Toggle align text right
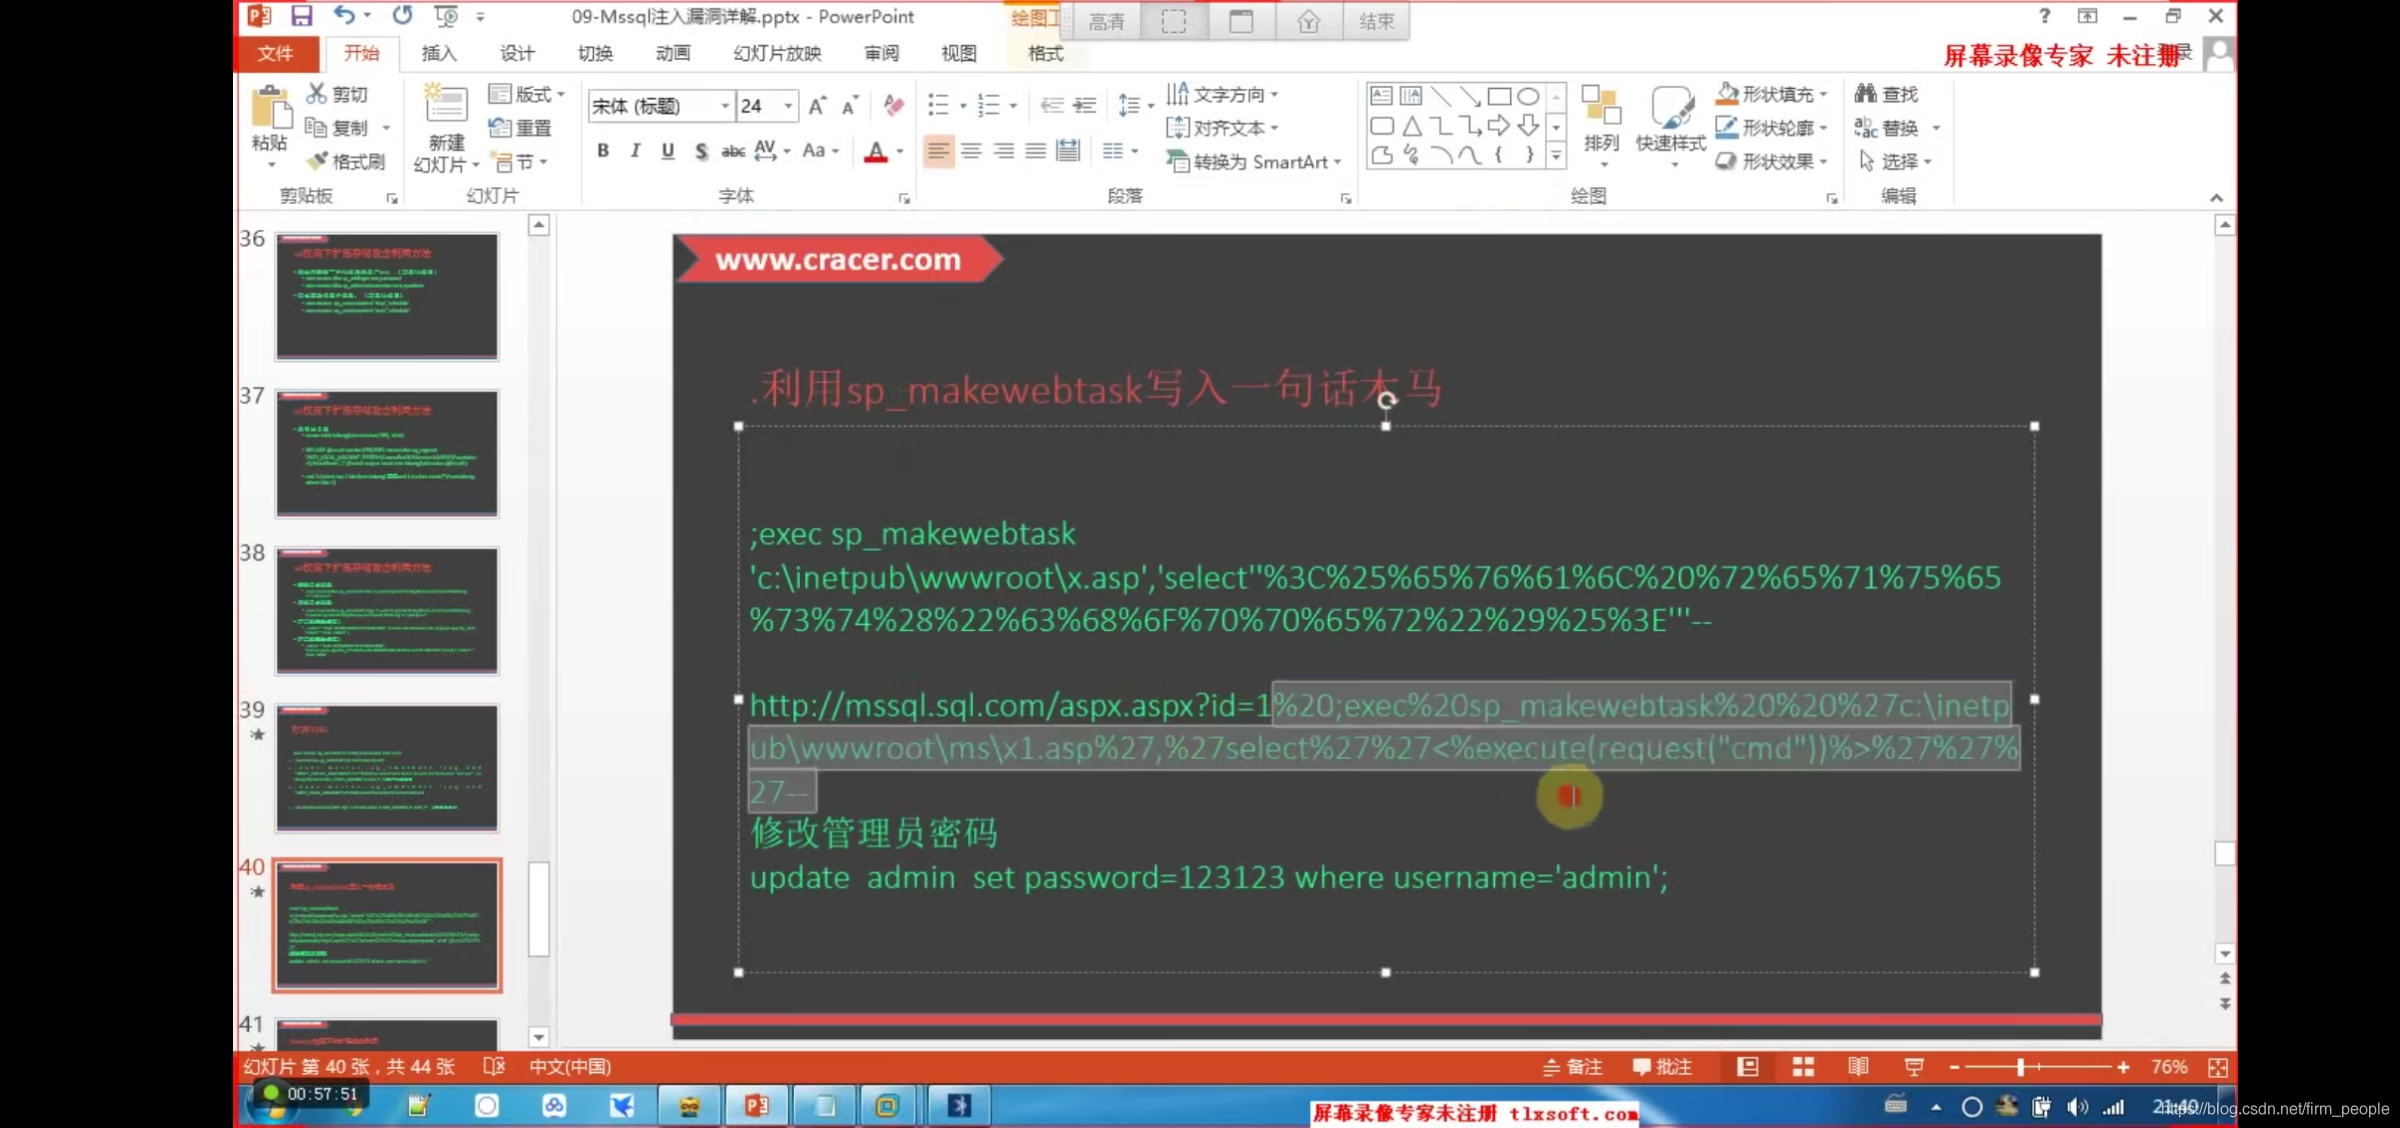The image size is (2400, 1128). coord(1003,151)
